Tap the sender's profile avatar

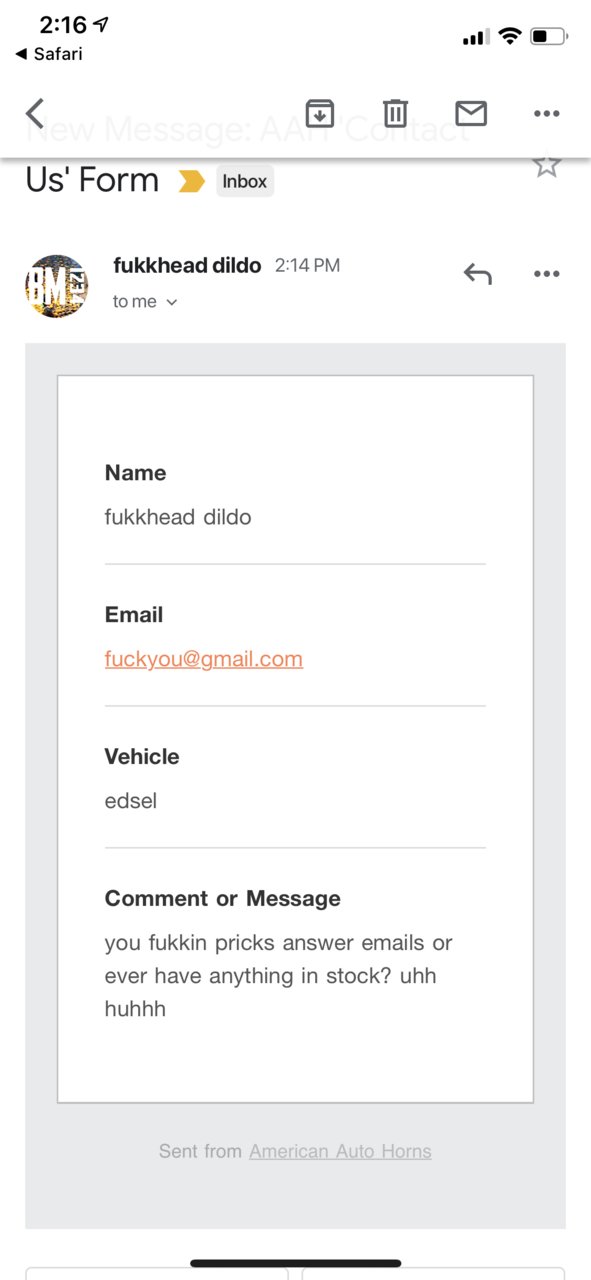coord(56,286)
